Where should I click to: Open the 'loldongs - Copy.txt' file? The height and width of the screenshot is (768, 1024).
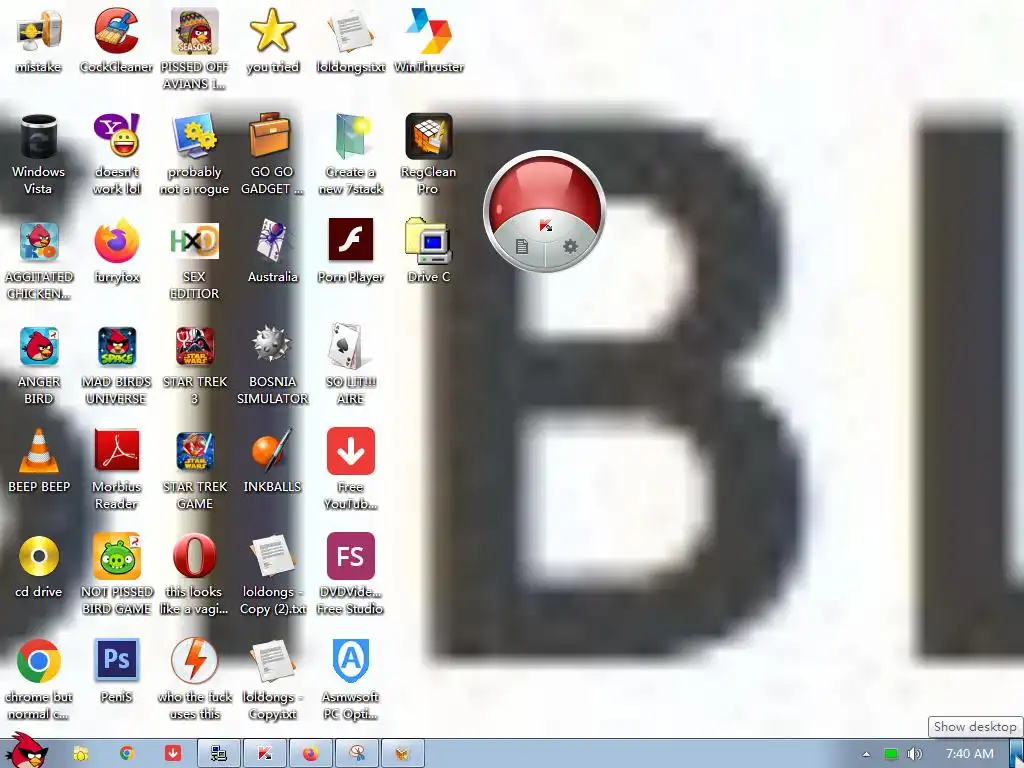272,661
